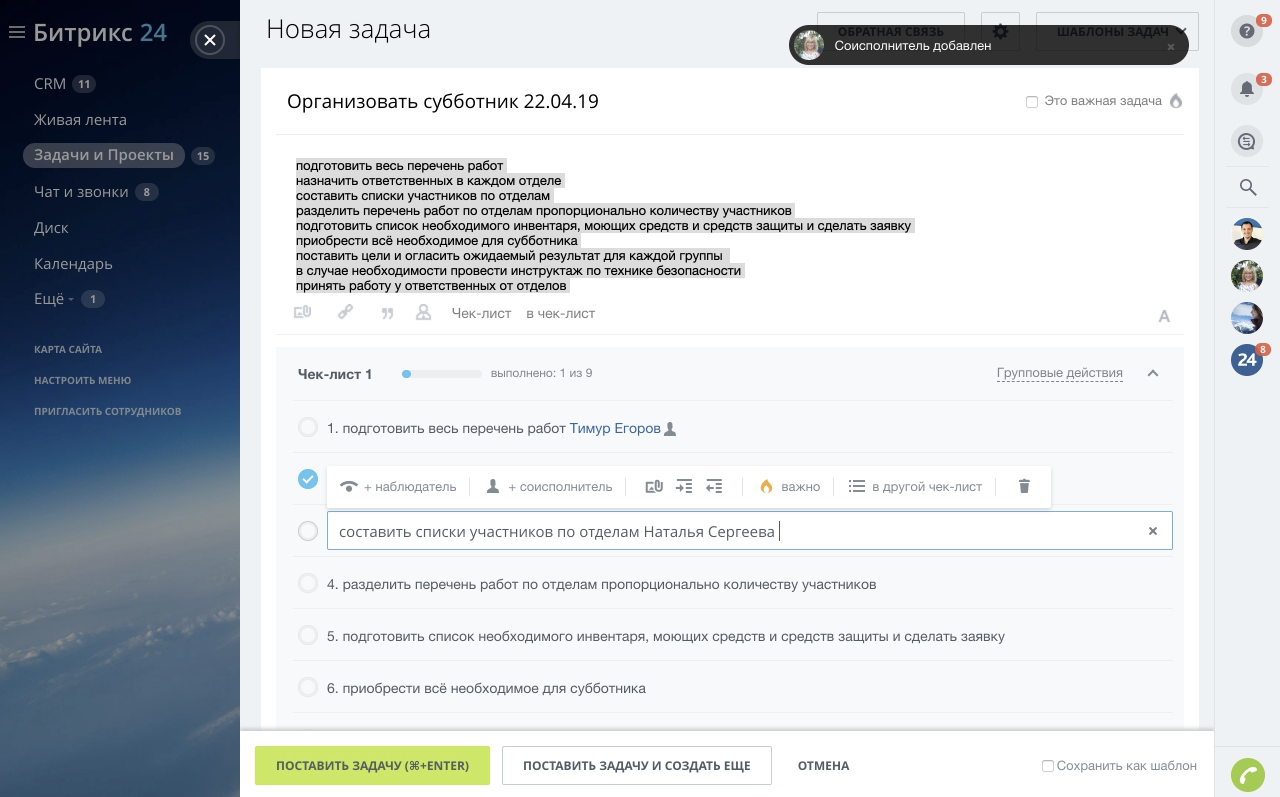Screen dimensions: 1280x797
Task: Open 'Задачи и Проекты' in sidebar
Action: [104, 155]
